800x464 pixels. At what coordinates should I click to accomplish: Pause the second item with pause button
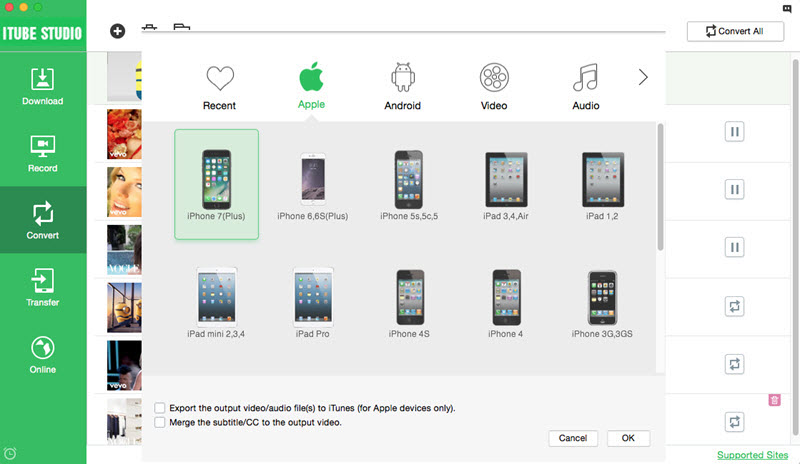(x=734, y=189)
